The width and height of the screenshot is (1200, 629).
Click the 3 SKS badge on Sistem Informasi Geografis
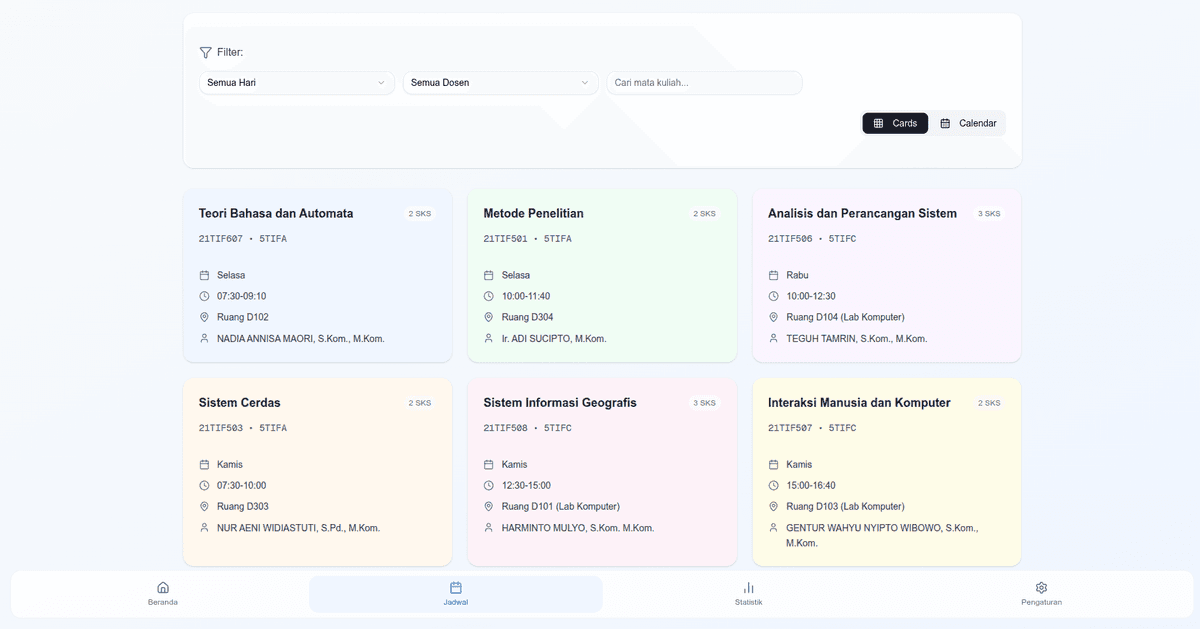click(704, 403)
